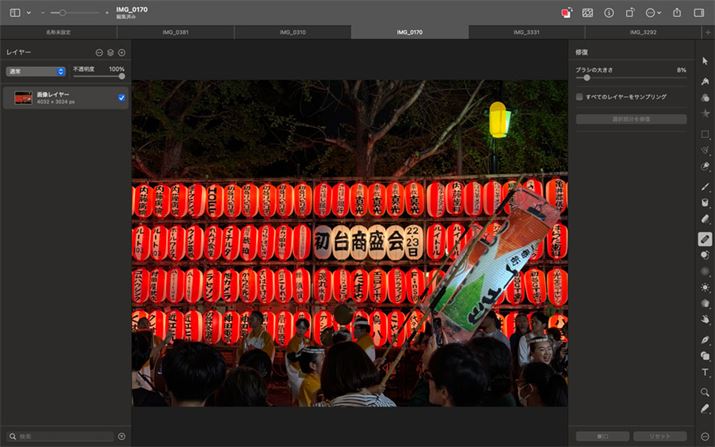715x447 pixels.
Task: Expand the chevron next to sidebar button
Action: (28, 12)
